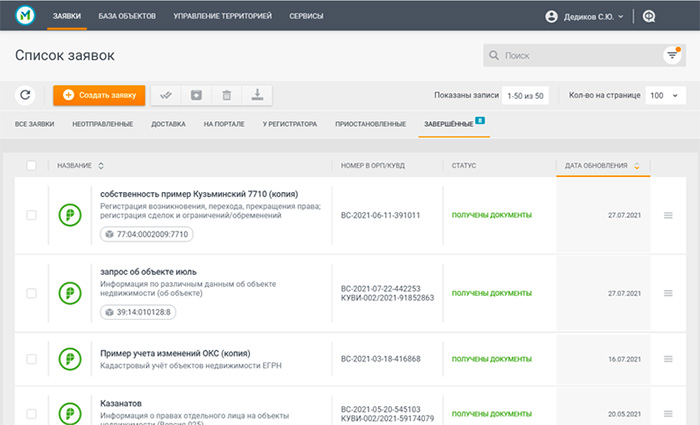Image resolution: width=700 pixels, height=425 pixels.
Task: Switch to ЗАВЕРШЁННЫЕ tab
Action: pos(449,124)
